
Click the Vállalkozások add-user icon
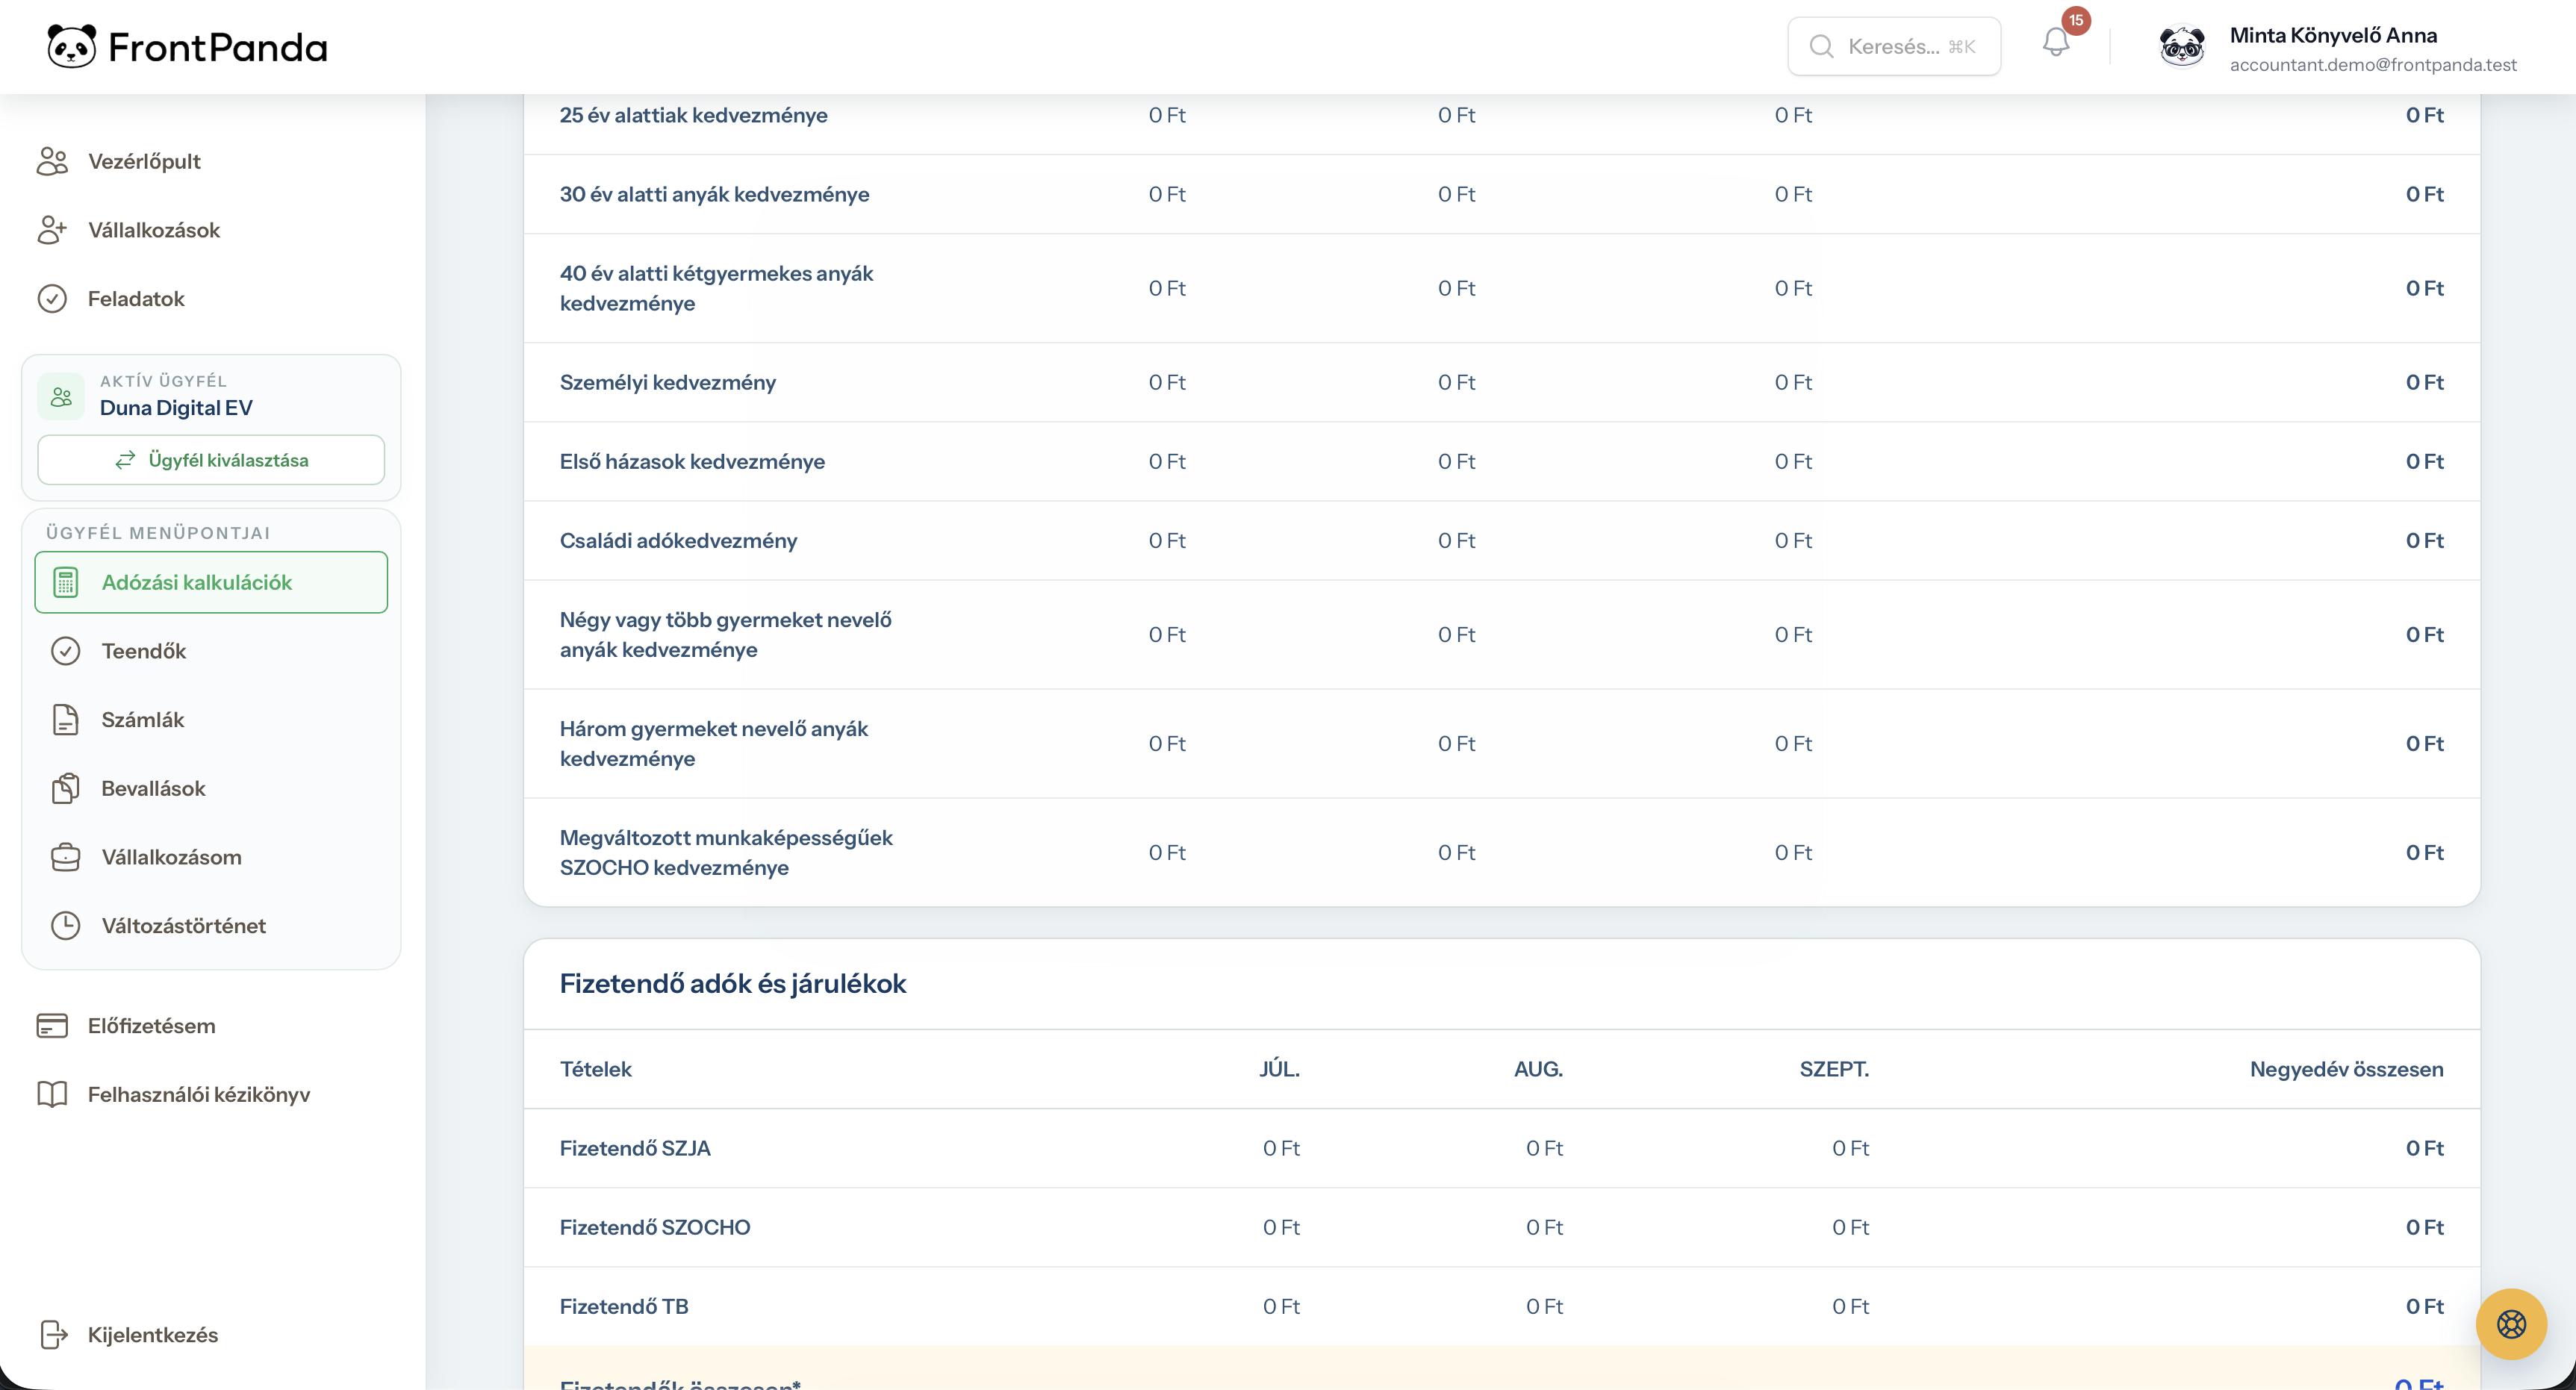52,230
